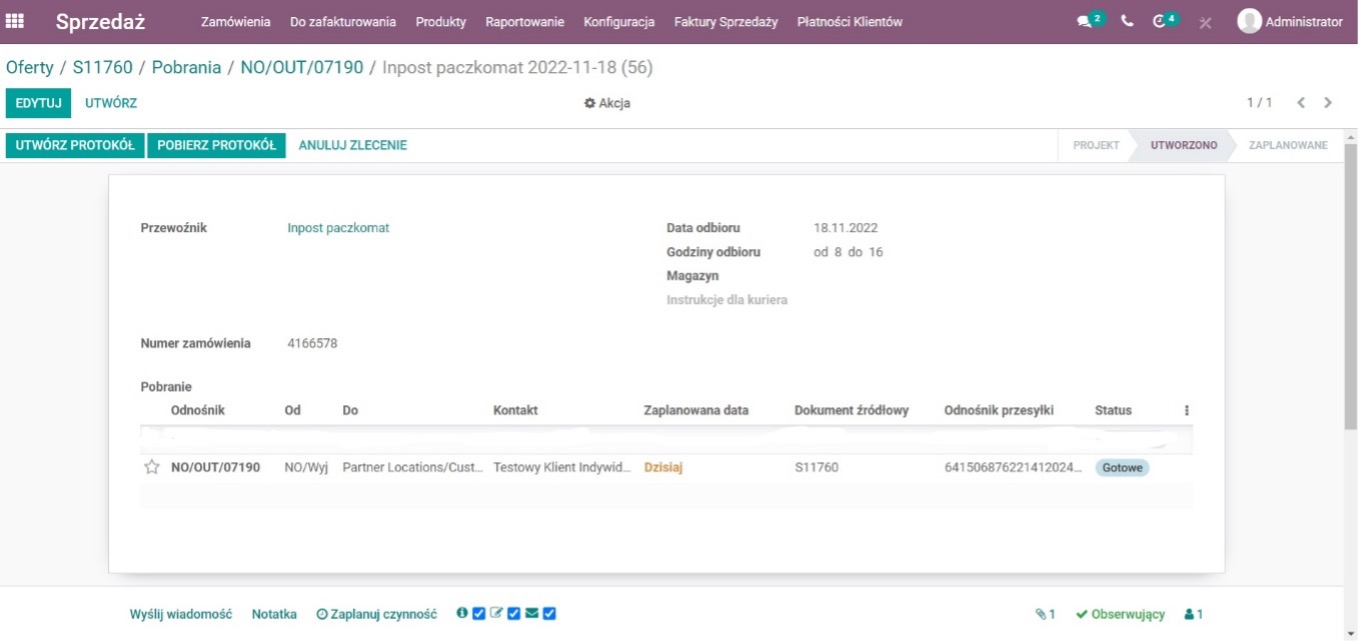Toggle the checkbox next to the info icon
1362x644 pixels.
[479, 613]
